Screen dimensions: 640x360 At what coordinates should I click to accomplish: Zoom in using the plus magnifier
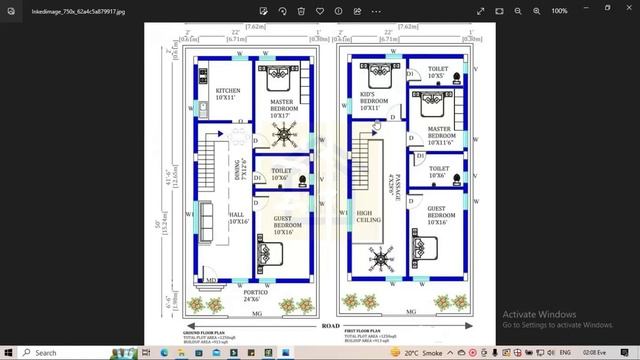click(537, 11)
